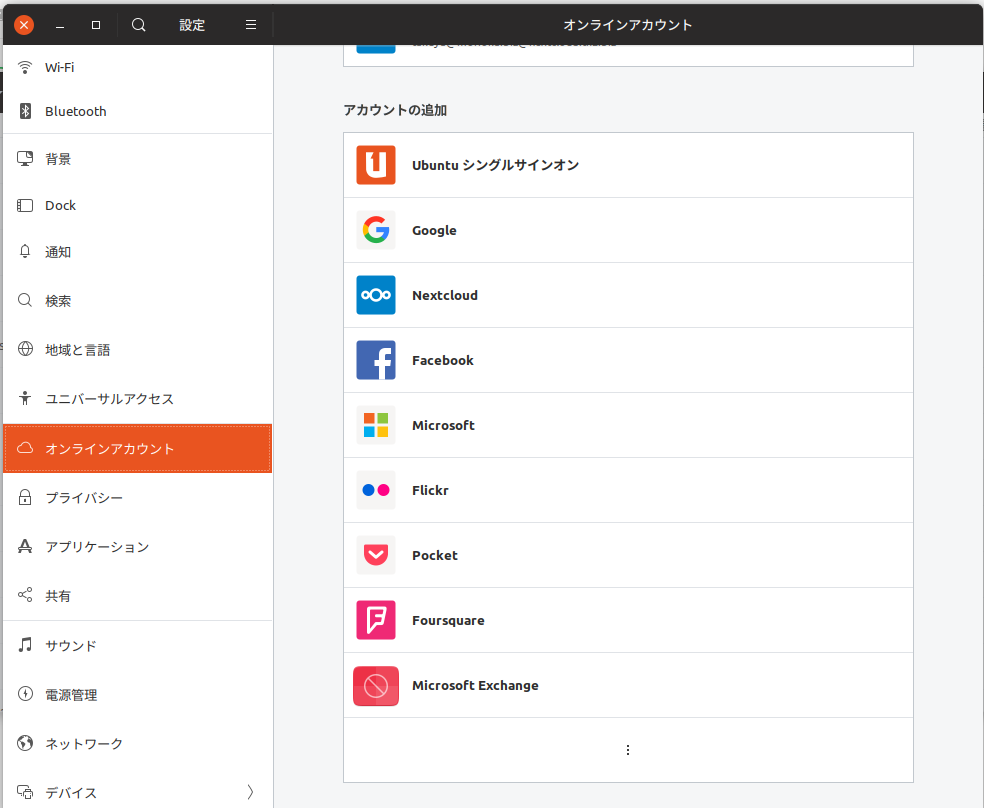This screenshot has width=984, height=808.
Task: Click the Ubuntu Single Sign-On logo
Action: [376, 165]
